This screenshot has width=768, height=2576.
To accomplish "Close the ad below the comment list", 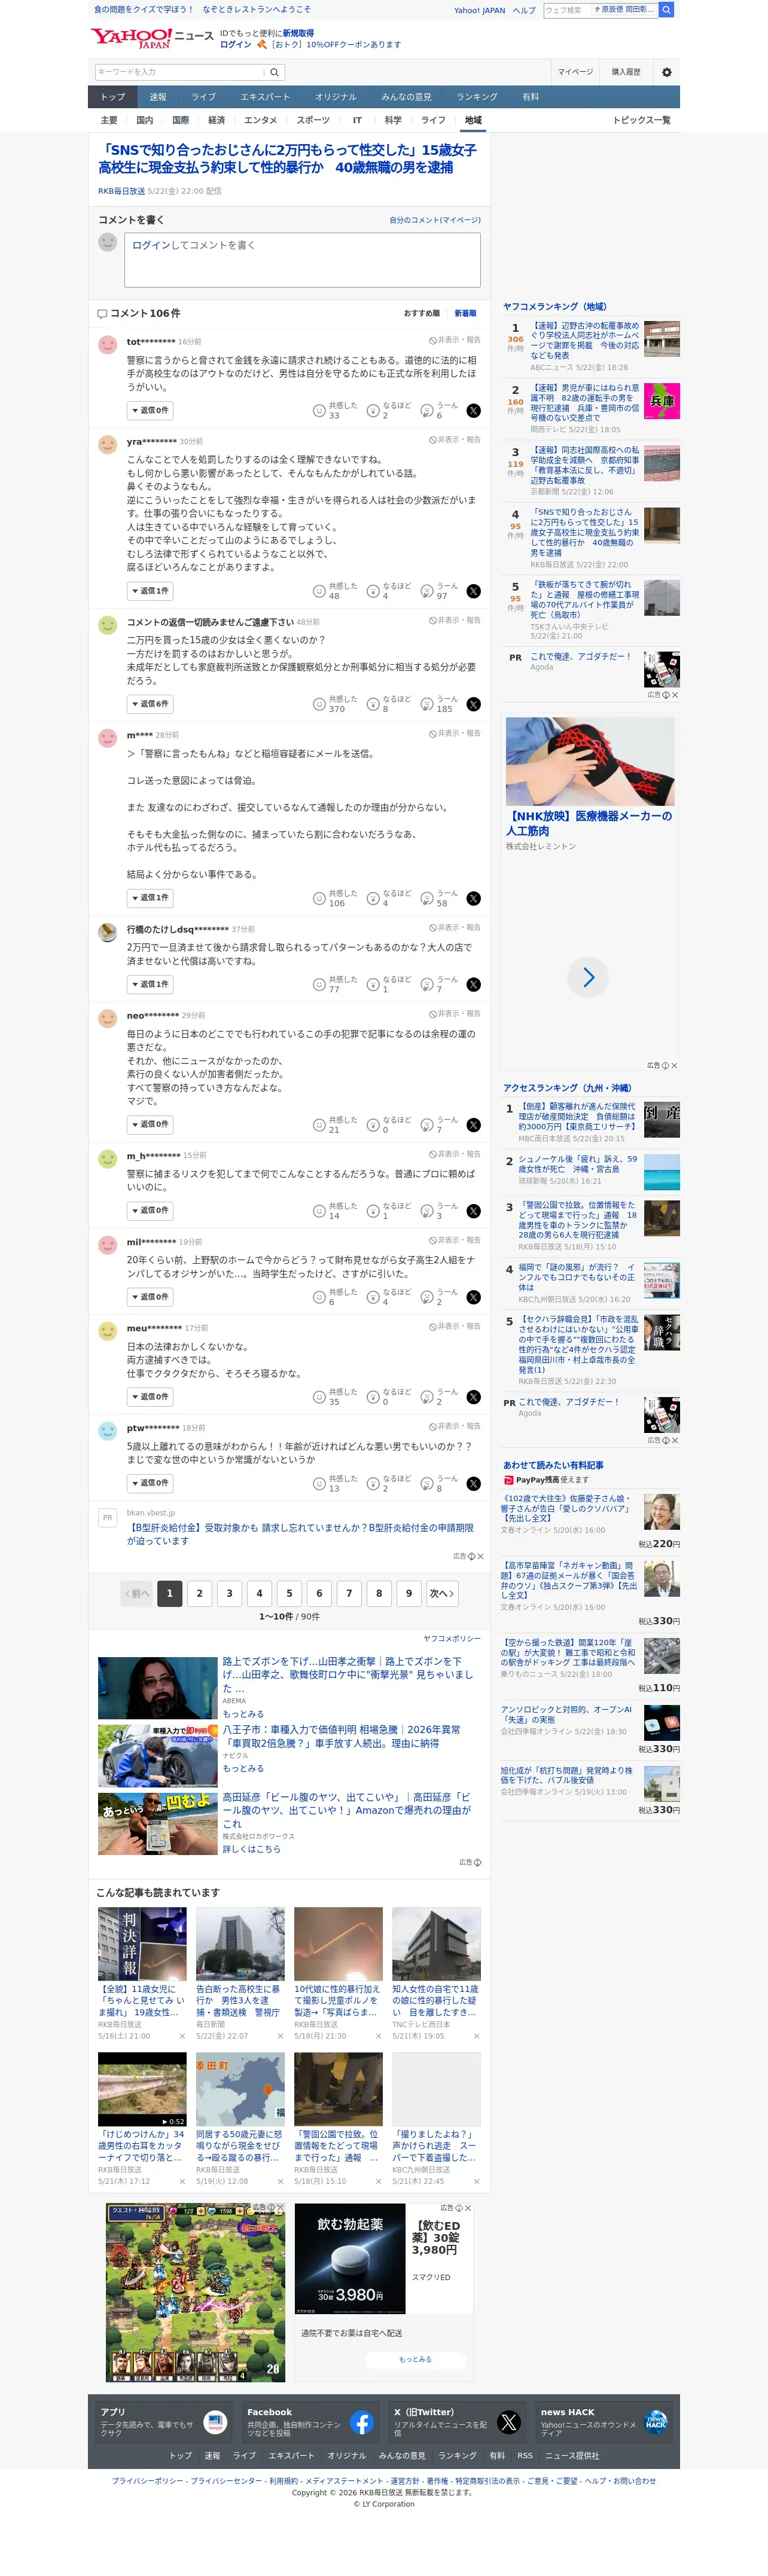I will tap(481, 1557).
